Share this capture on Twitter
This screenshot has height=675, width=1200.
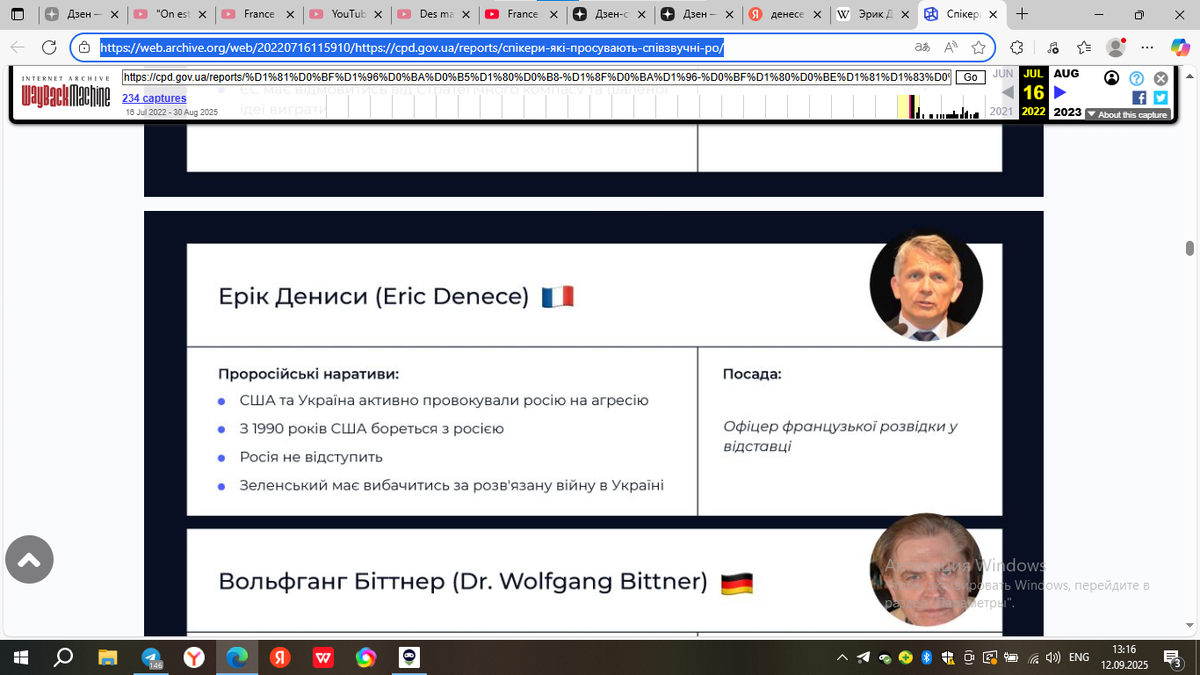click(1160, 97)
